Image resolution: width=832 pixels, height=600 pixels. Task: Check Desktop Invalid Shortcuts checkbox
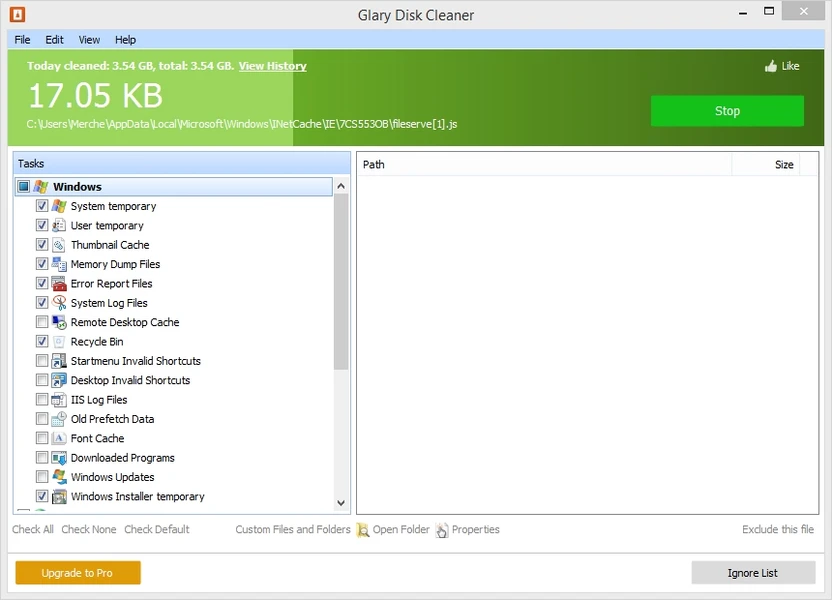pyautogui.click(x=42, y=380)
